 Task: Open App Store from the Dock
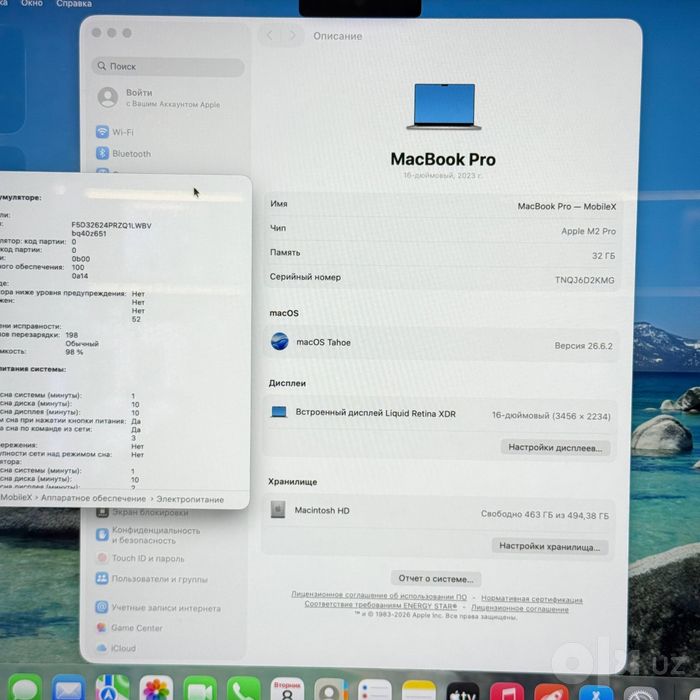596,691
